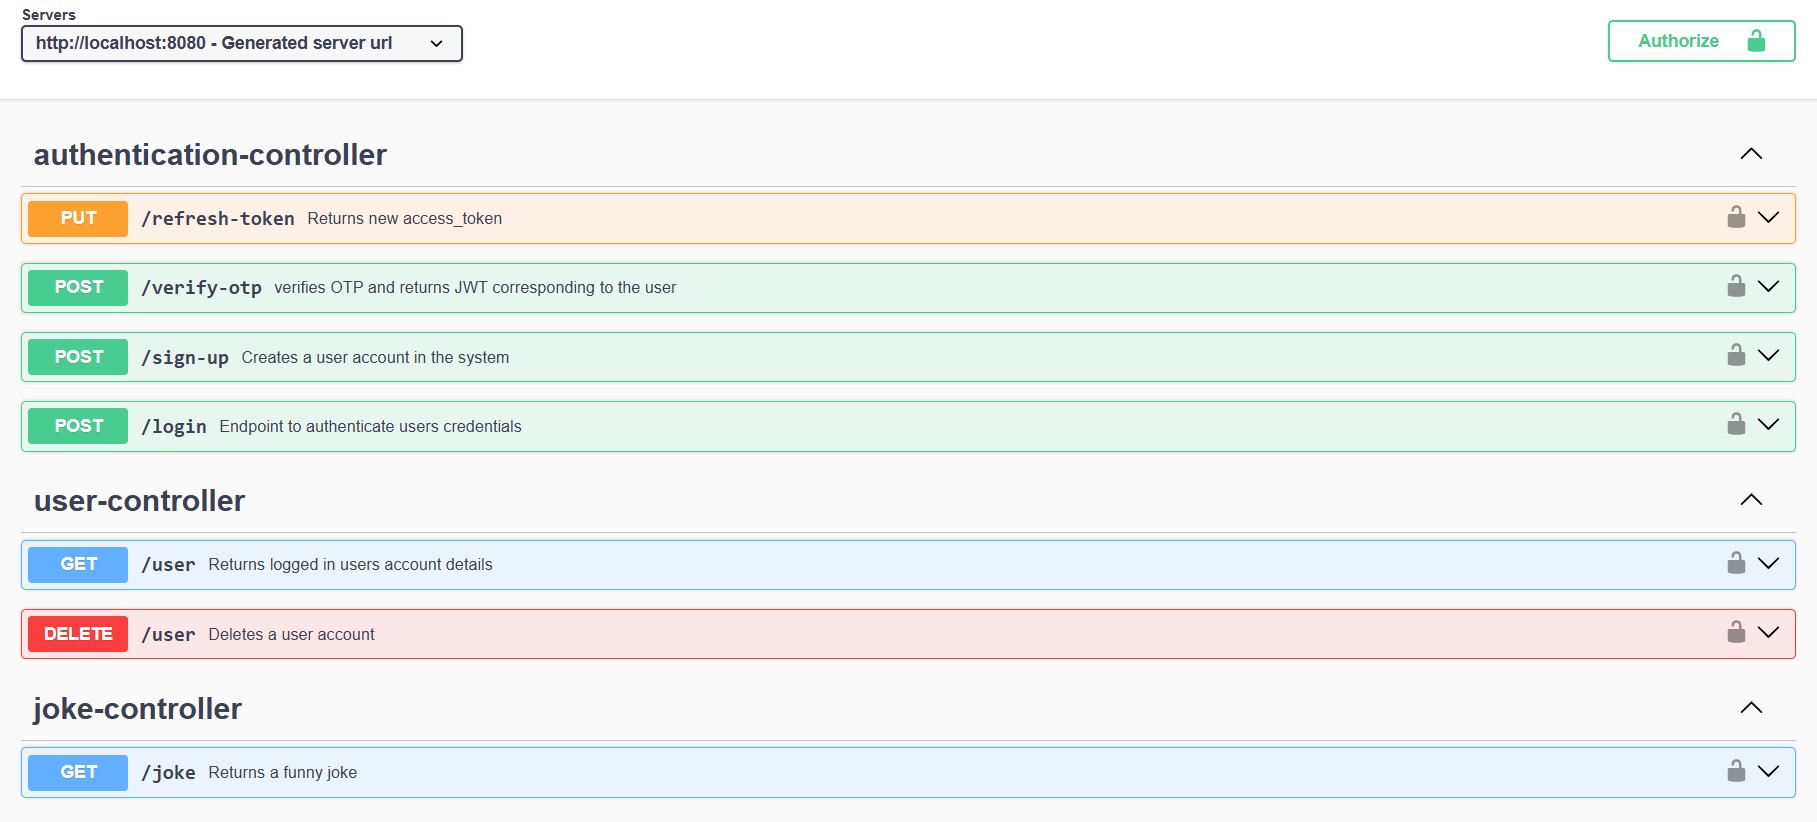Click lock icon on POST /sign-up row

coord(1736,355)
